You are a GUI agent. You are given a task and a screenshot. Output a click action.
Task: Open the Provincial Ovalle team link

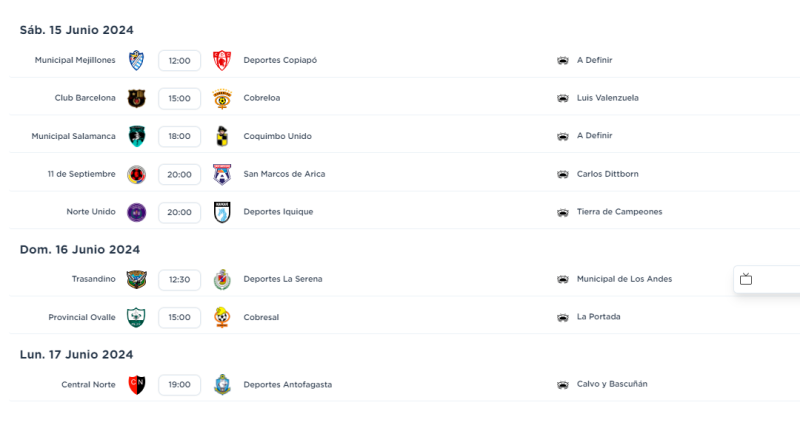point(82,317)
